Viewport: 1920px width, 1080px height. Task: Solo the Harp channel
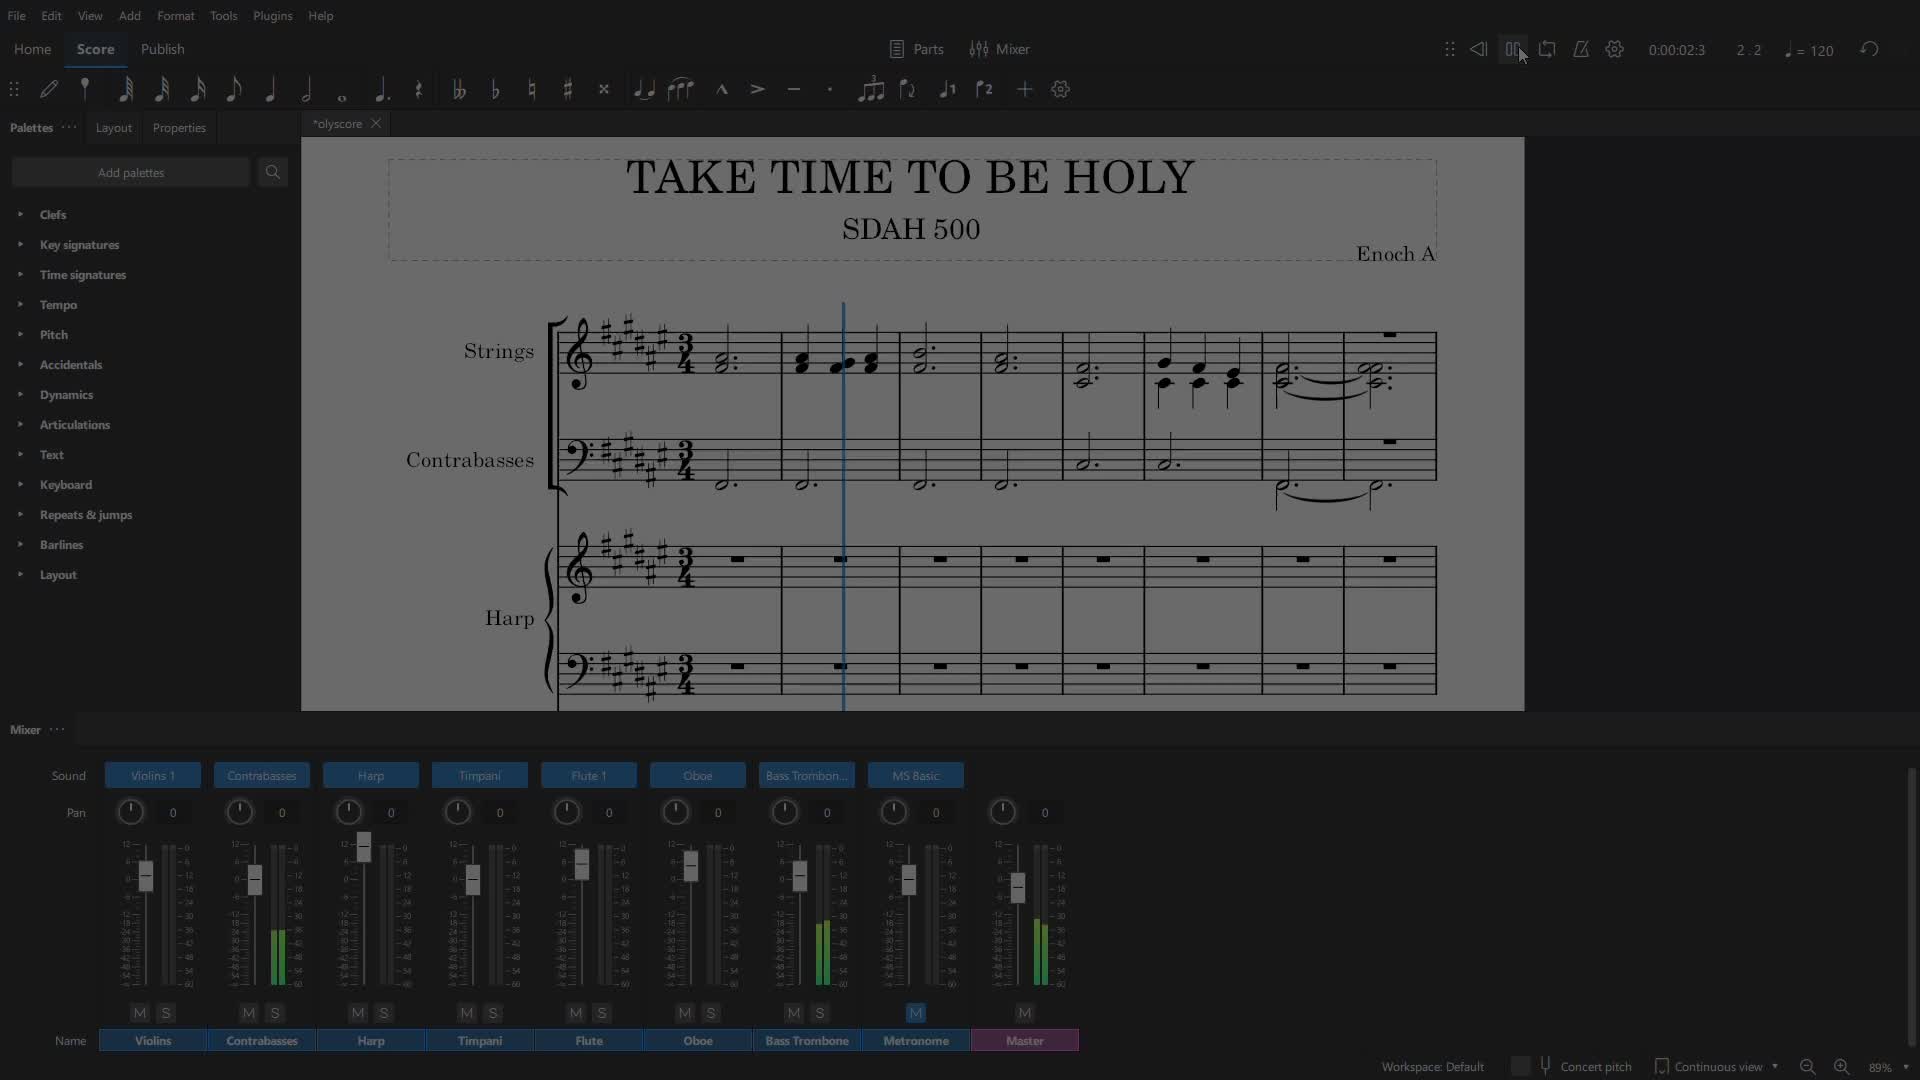[x=384, y=1013]
